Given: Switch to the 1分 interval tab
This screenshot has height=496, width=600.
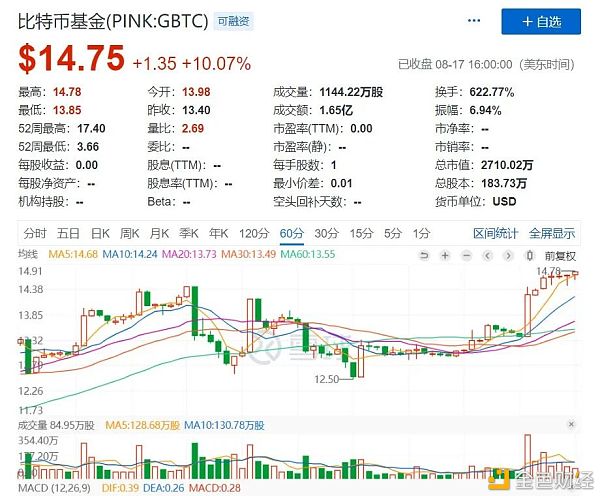Looking at the screenshot, I should click(x=421, y=233).
